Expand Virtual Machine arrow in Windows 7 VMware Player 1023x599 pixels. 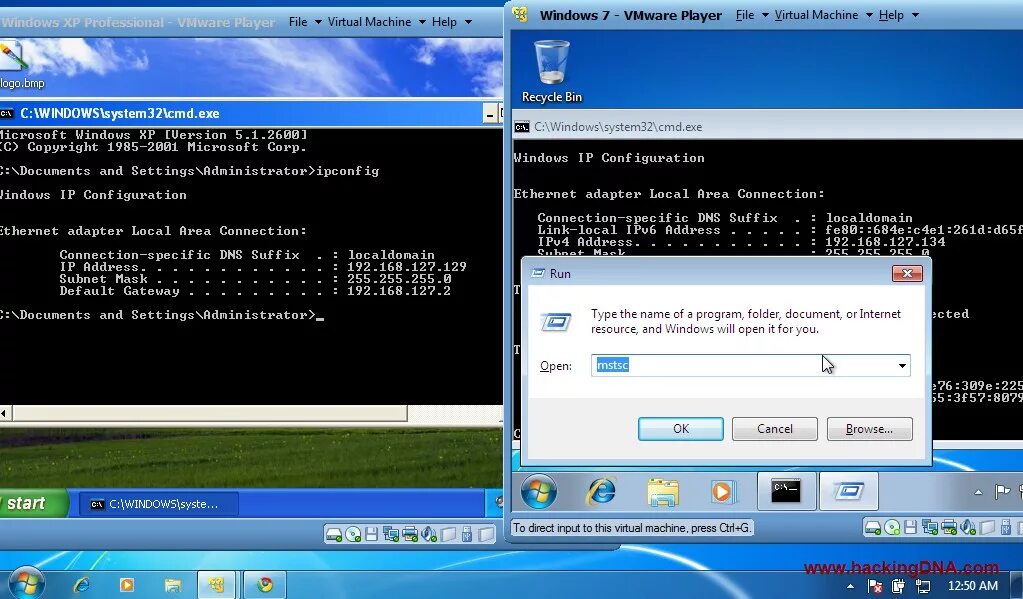click(869, 15)
